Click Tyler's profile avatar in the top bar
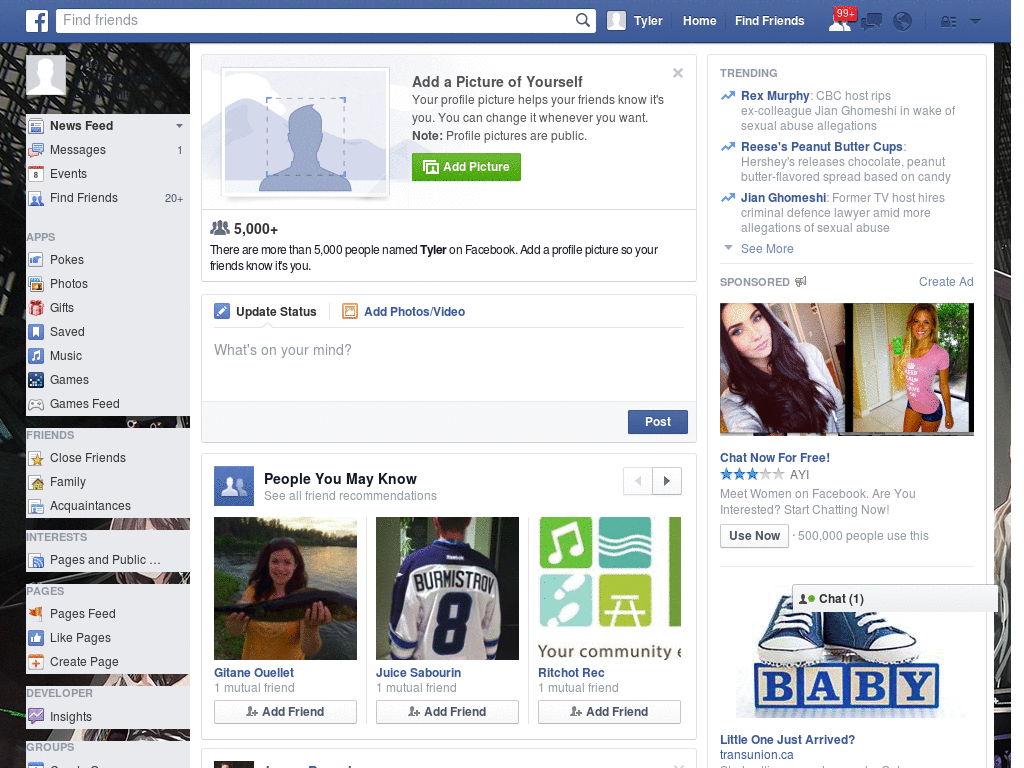 pyautogui.click(x=616, y=21)
